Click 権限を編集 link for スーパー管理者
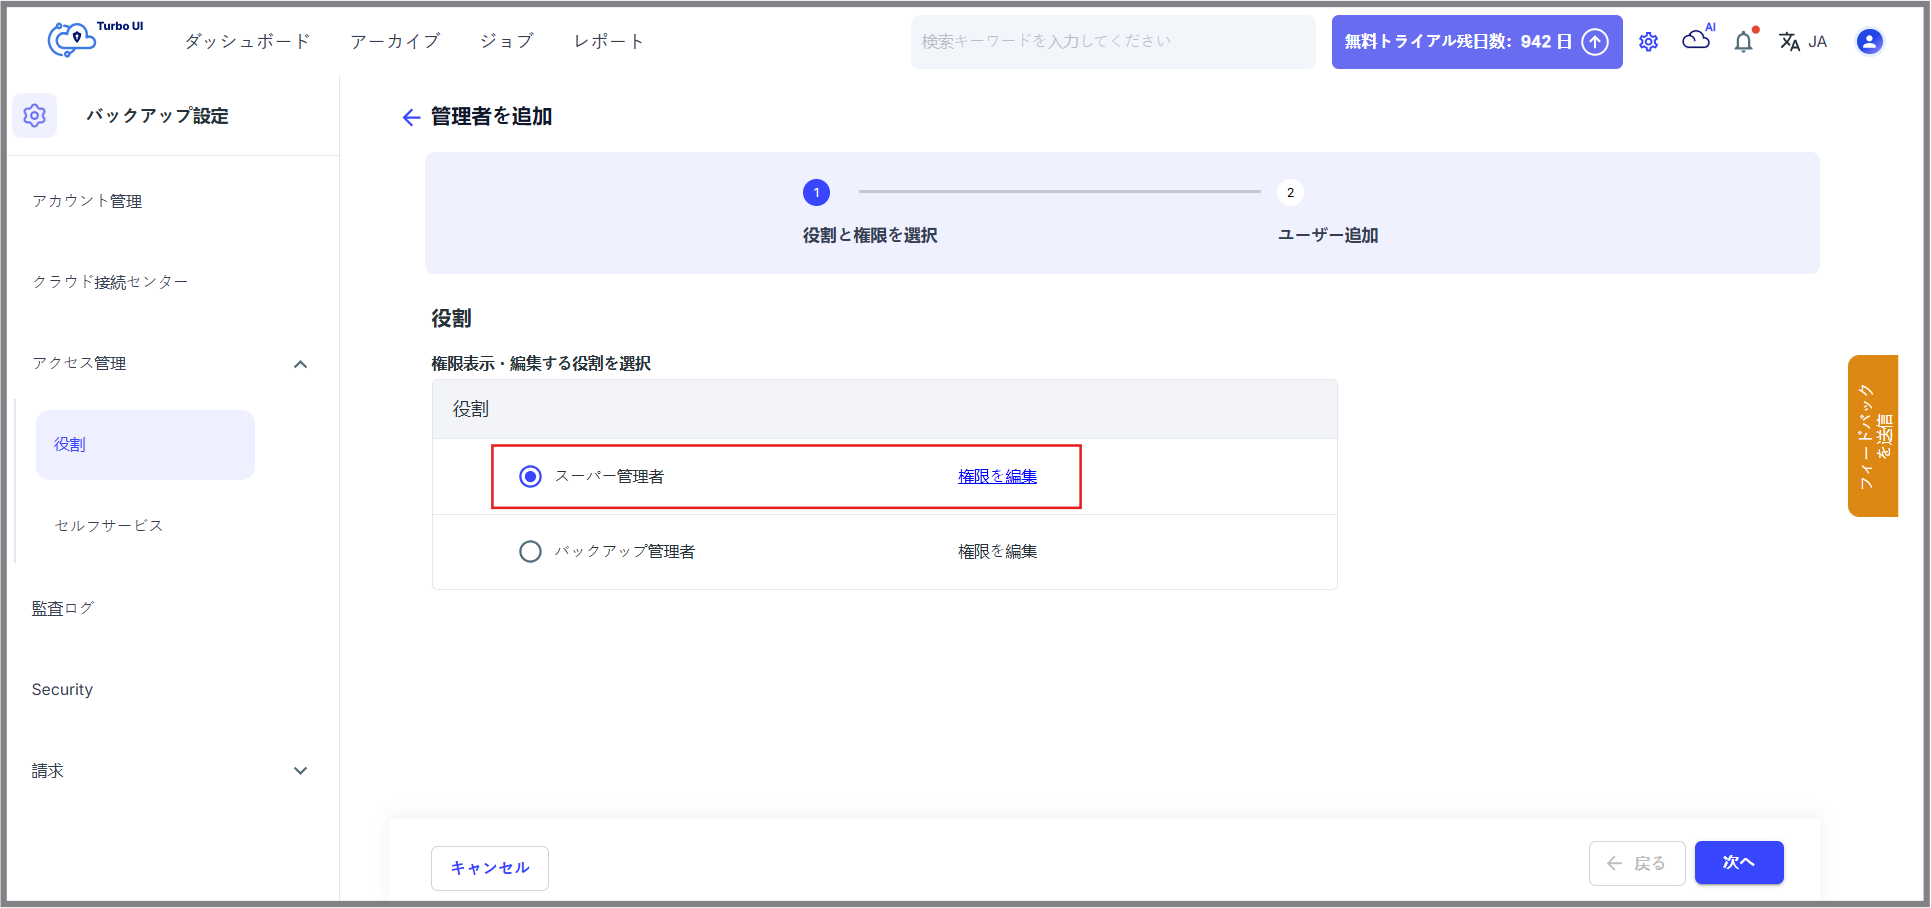Viewport: 1931px width, 908px height. click(x=997, y=476)
